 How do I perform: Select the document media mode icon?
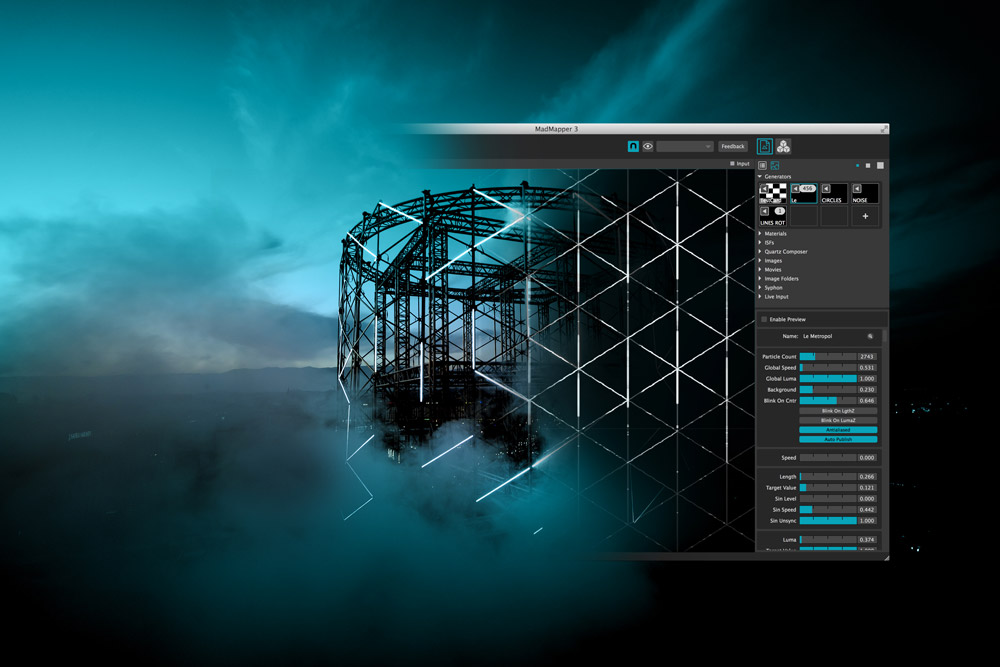click(765, 146)
